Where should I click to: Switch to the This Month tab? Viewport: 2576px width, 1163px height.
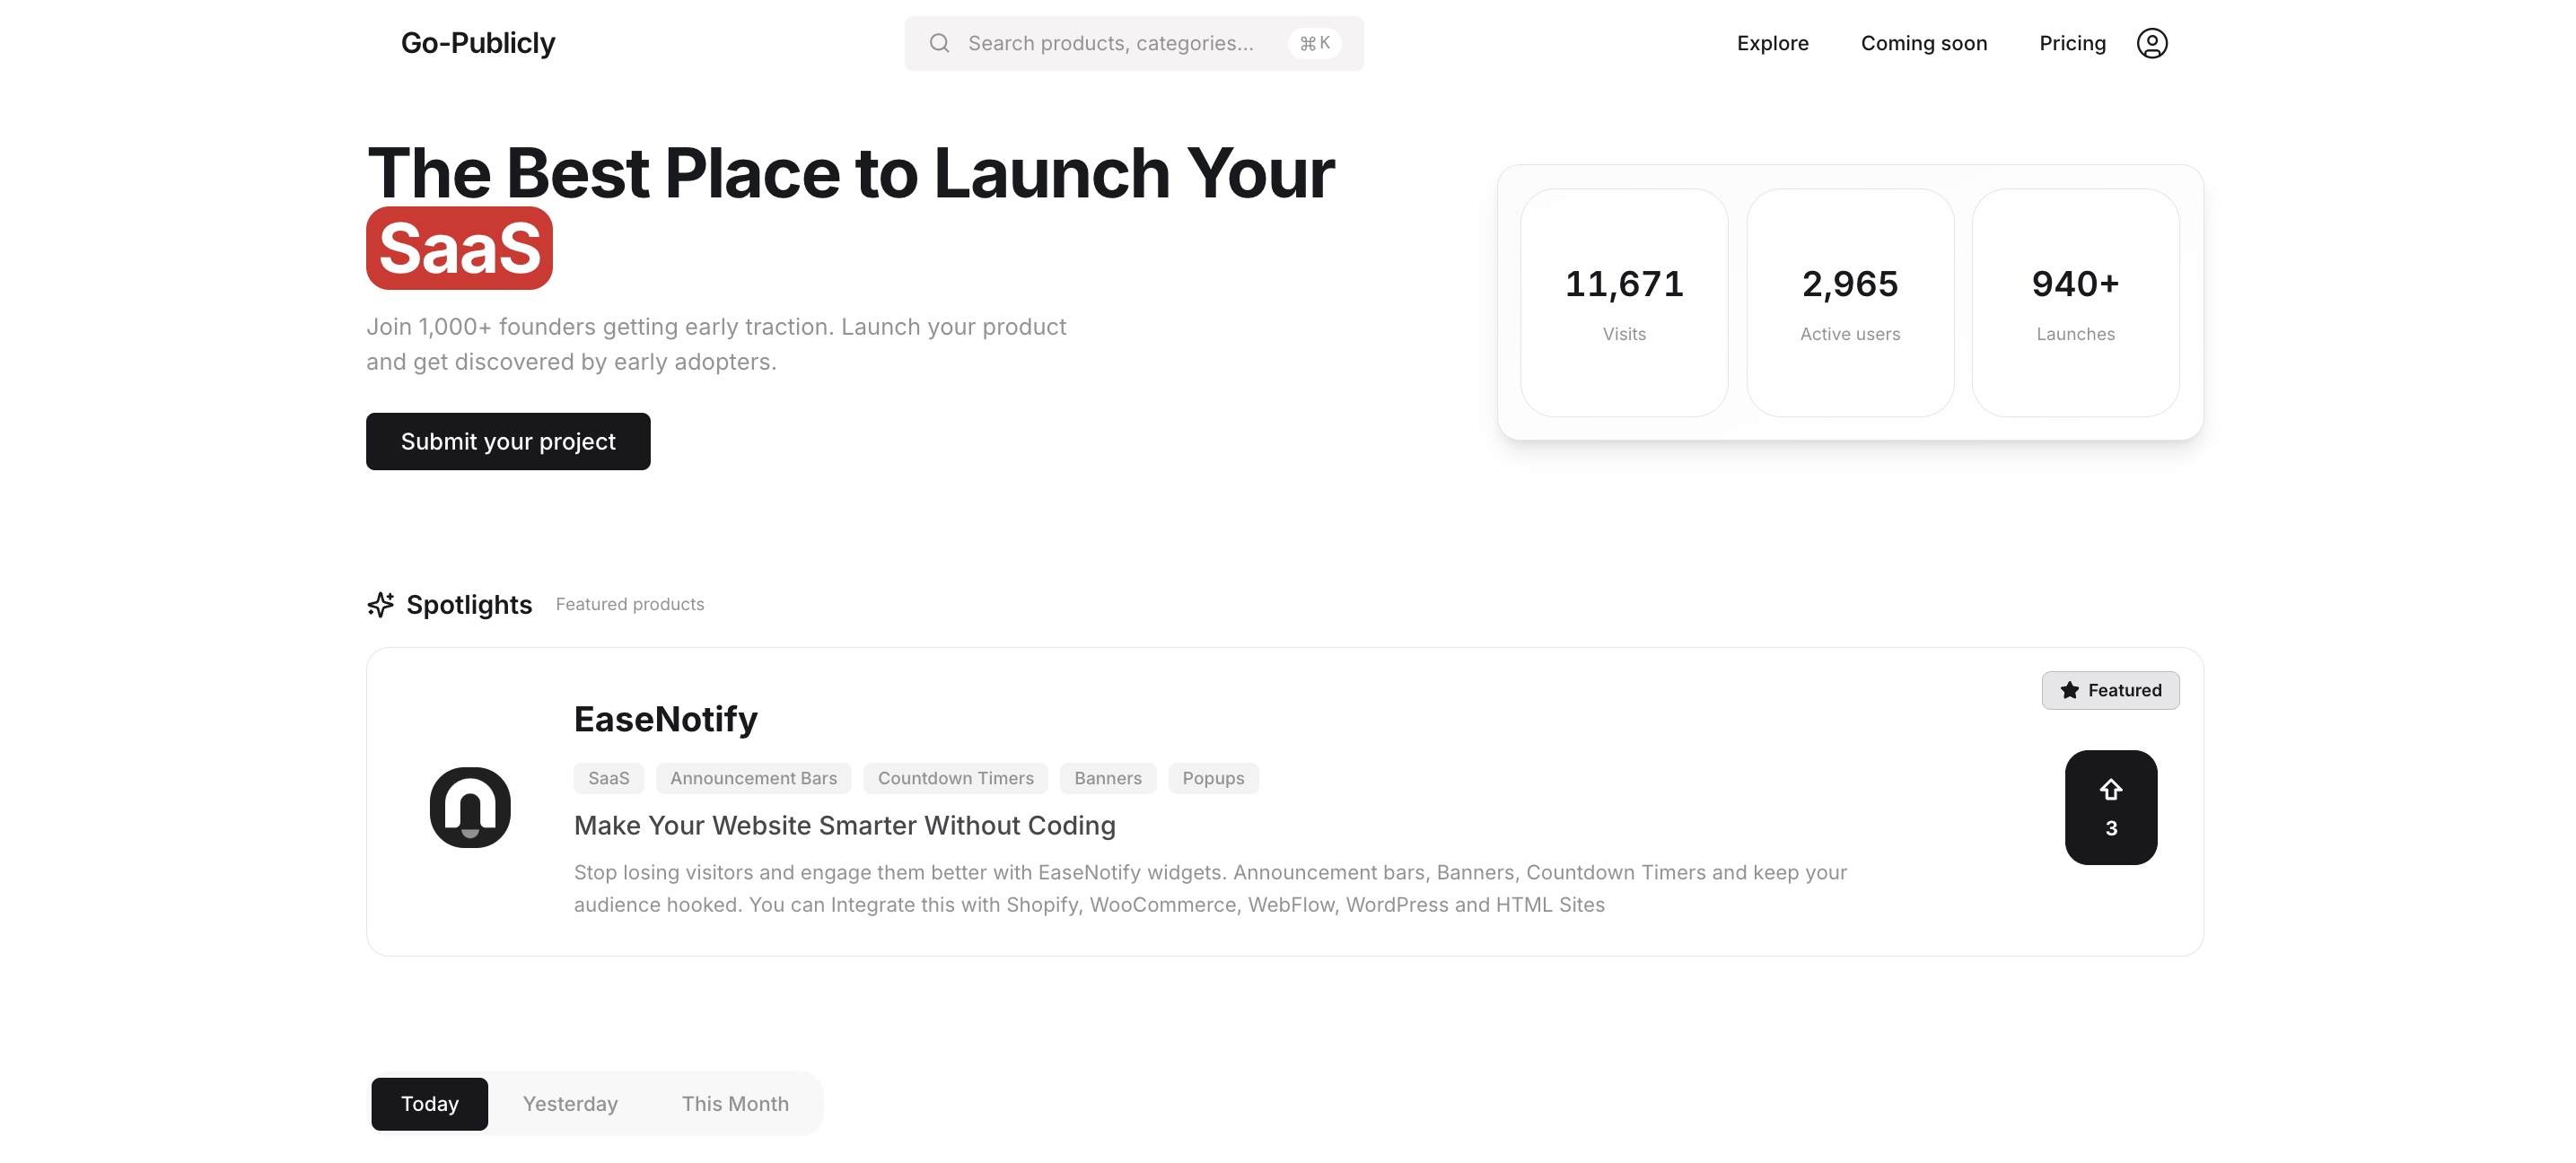(x=735, y=1103)
